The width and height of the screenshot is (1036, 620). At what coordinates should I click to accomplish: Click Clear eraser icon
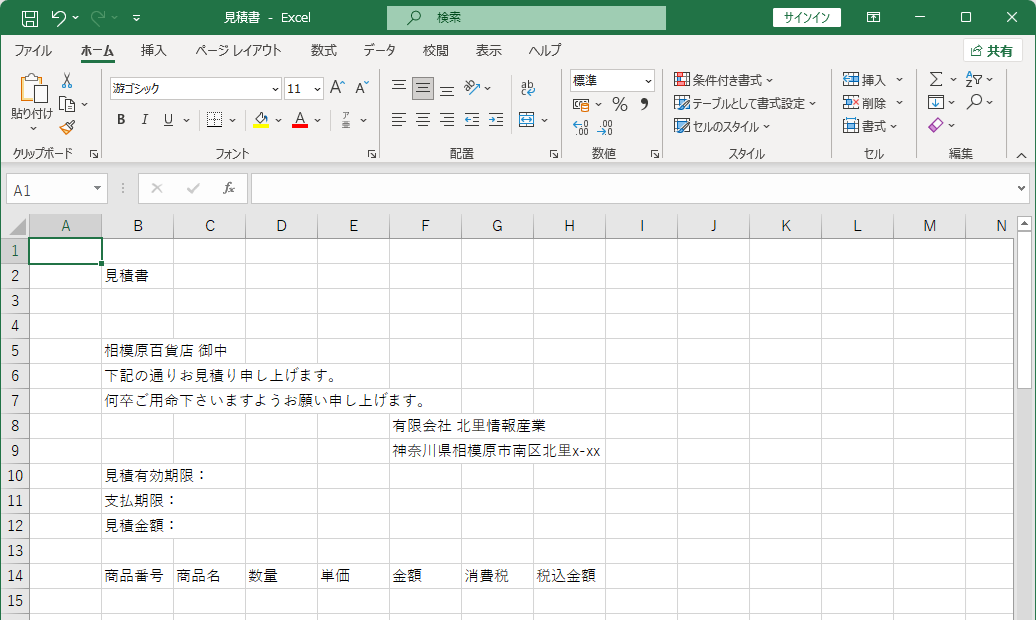(936, 125)
